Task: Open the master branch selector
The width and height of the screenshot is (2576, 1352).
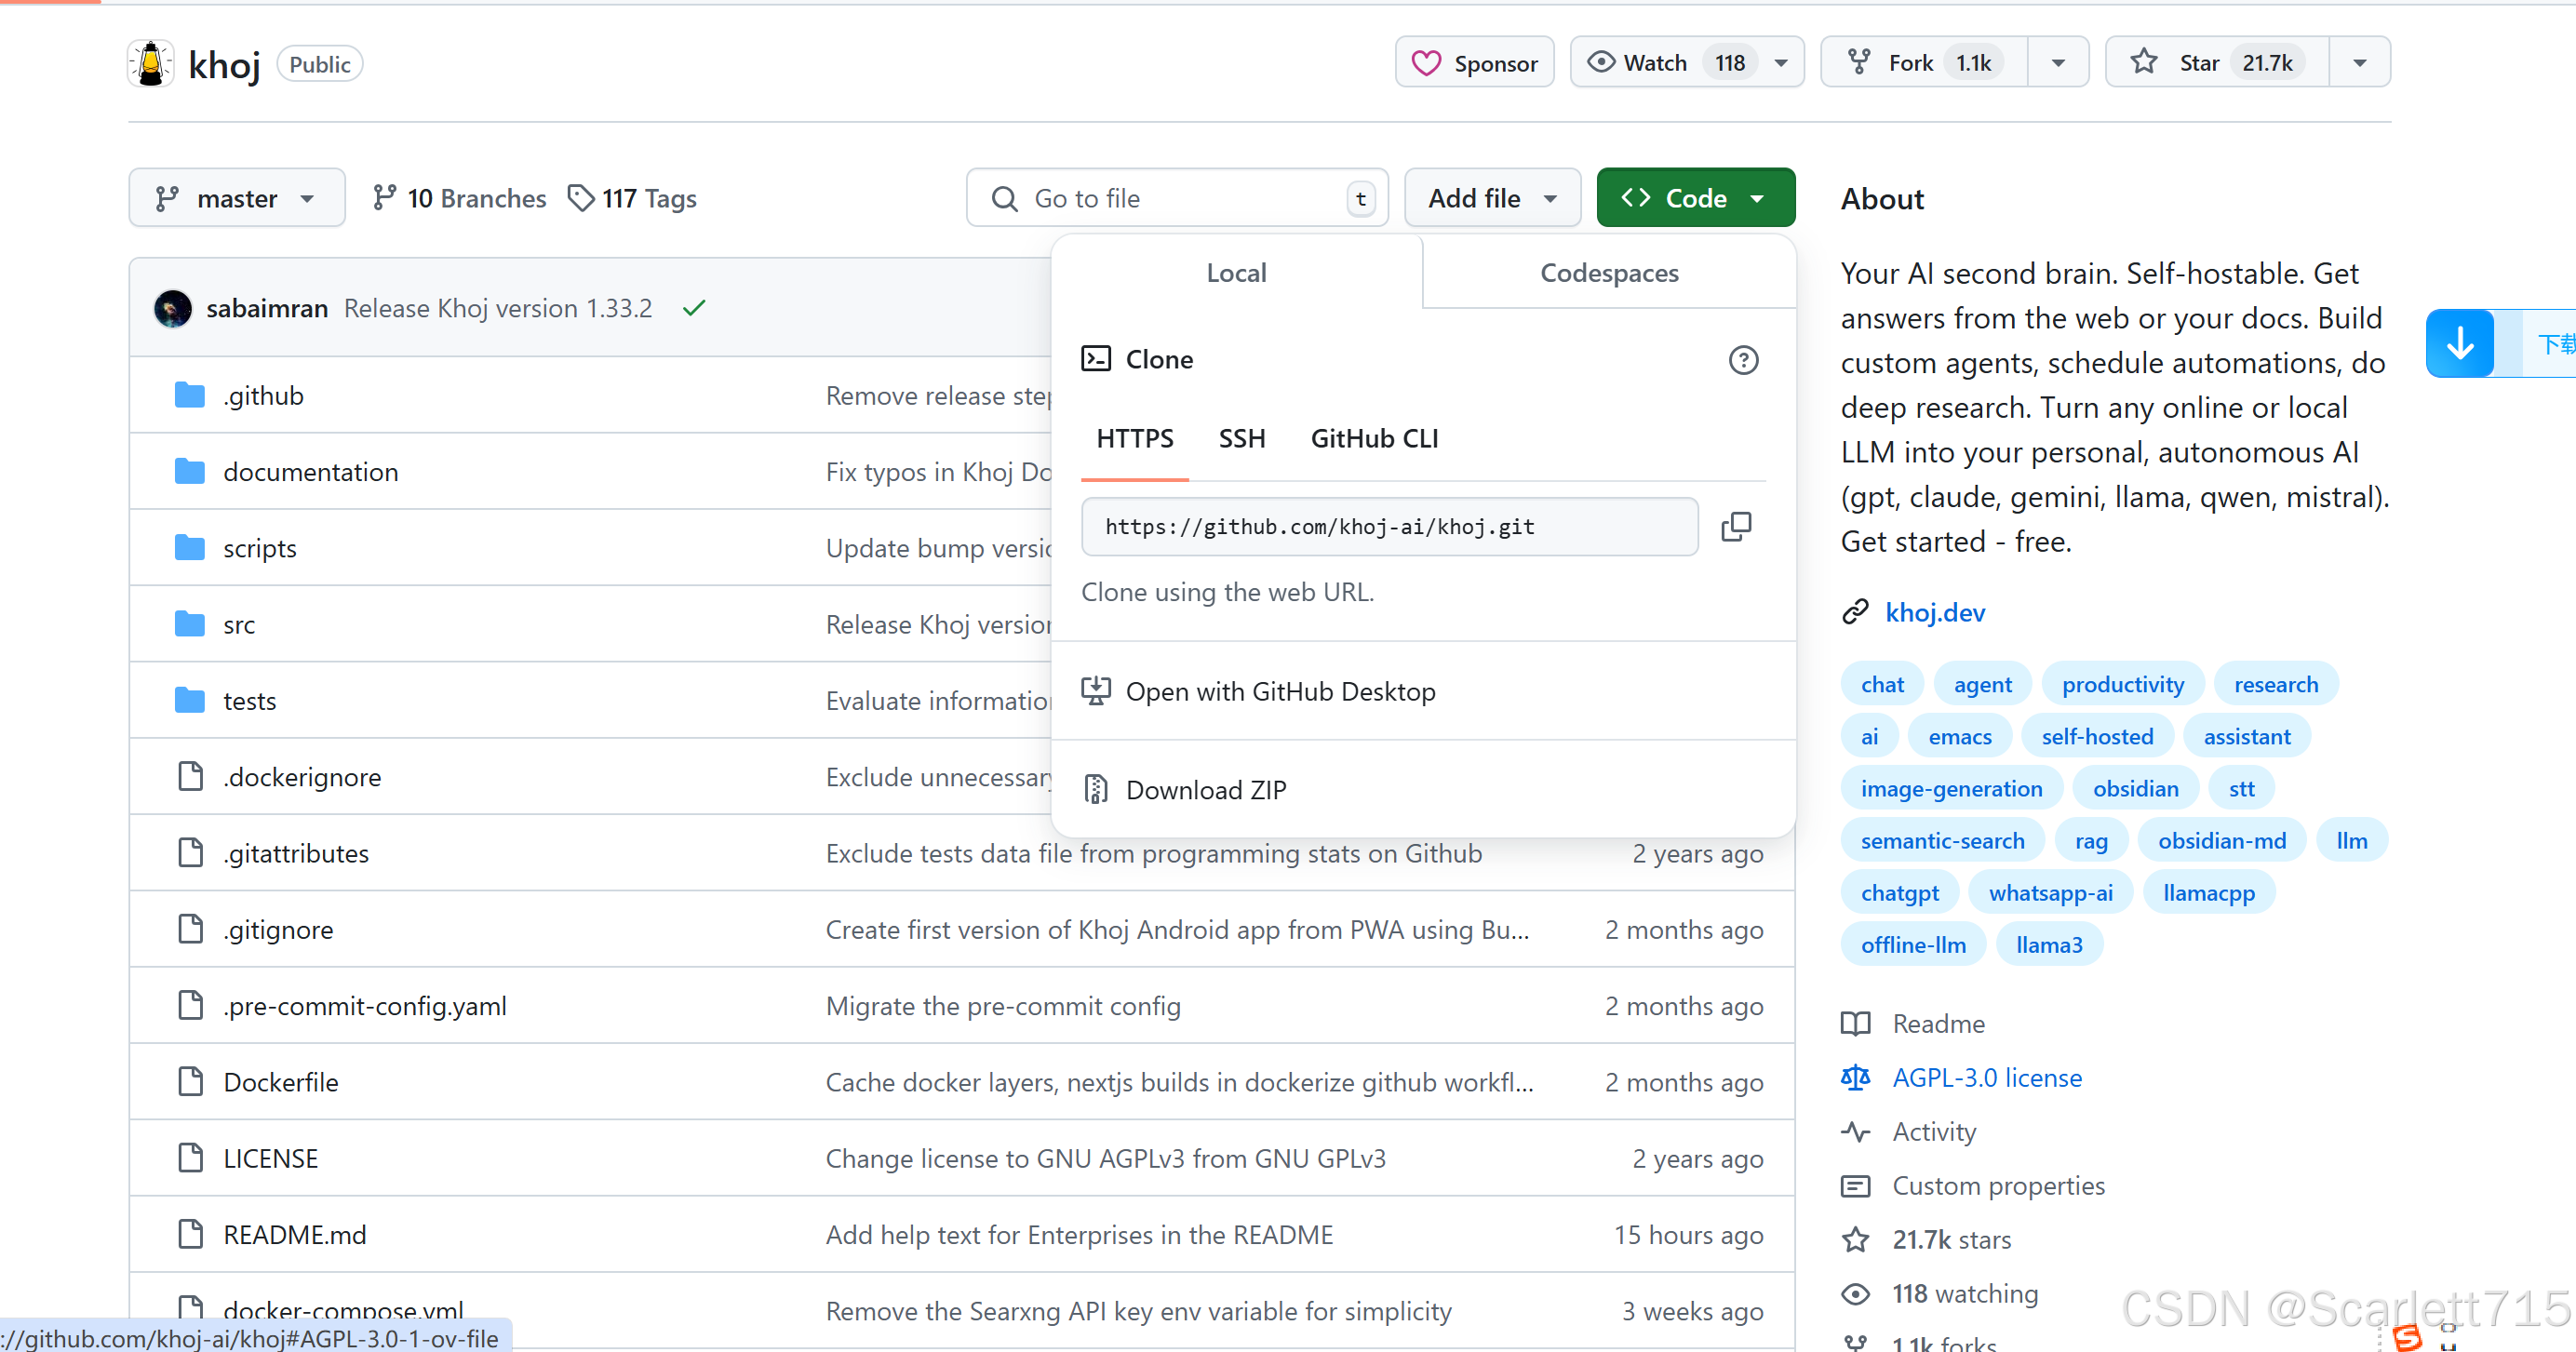Action: [x=236, y=197]
